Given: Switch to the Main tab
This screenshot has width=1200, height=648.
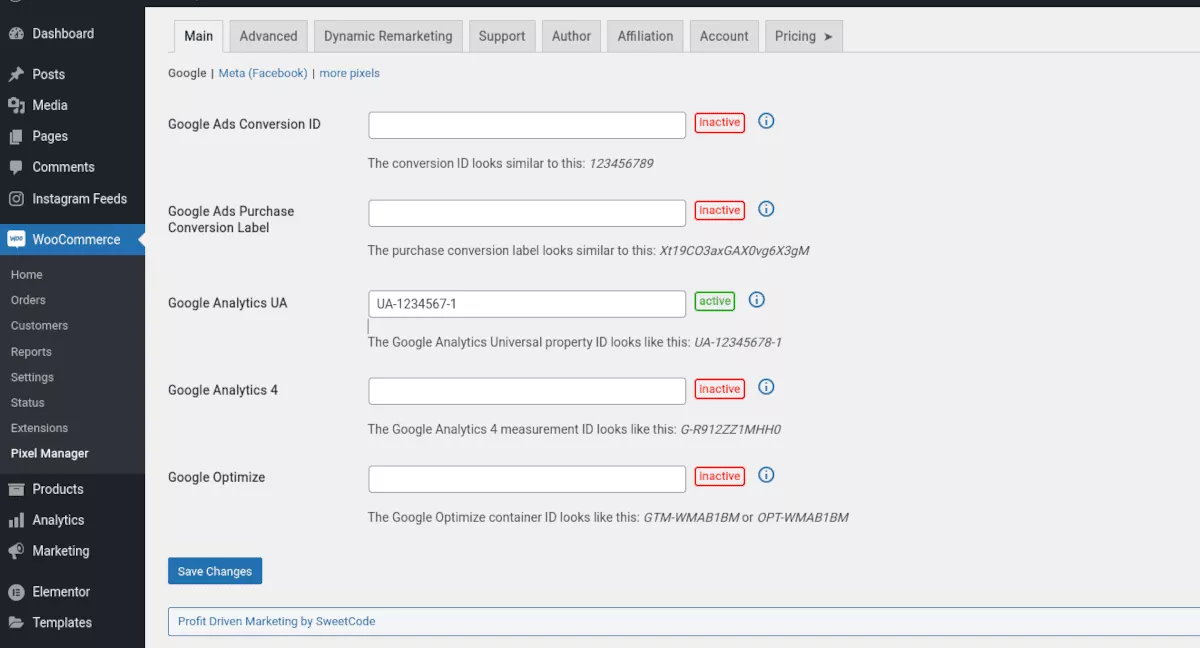Looking at the screenshot, I should point(198,36).
